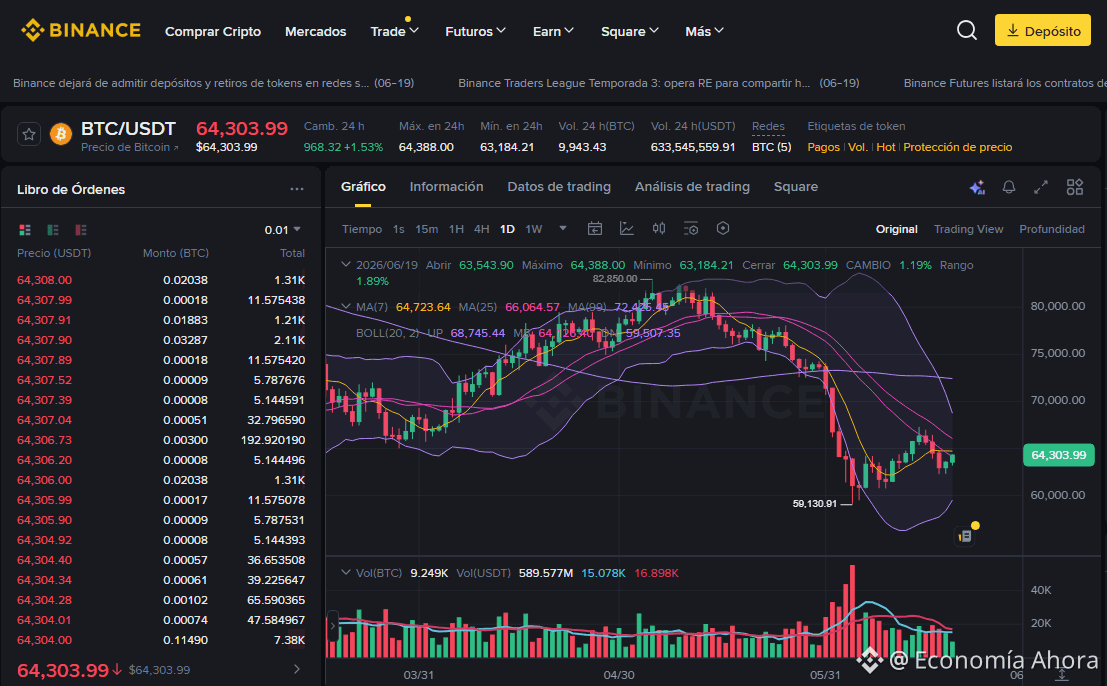Collapse the Vol(BTC) indicator chevron
1107x686 pixels.
point(345,572)
